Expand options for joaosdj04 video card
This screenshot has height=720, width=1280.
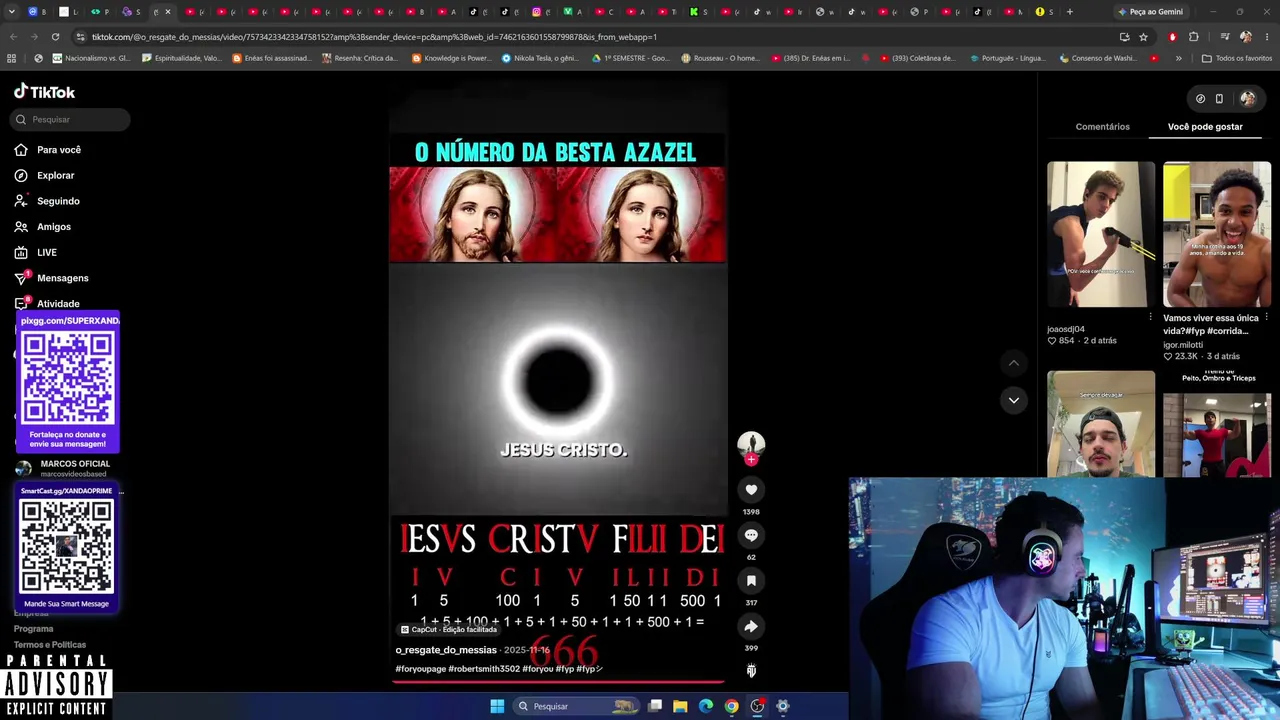point(1151,317)
